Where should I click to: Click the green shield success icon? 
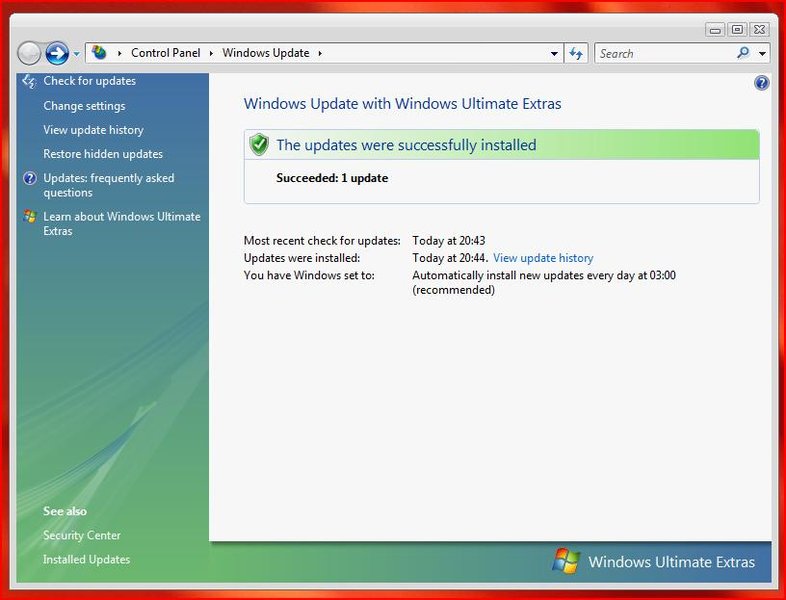click(259, 144)
